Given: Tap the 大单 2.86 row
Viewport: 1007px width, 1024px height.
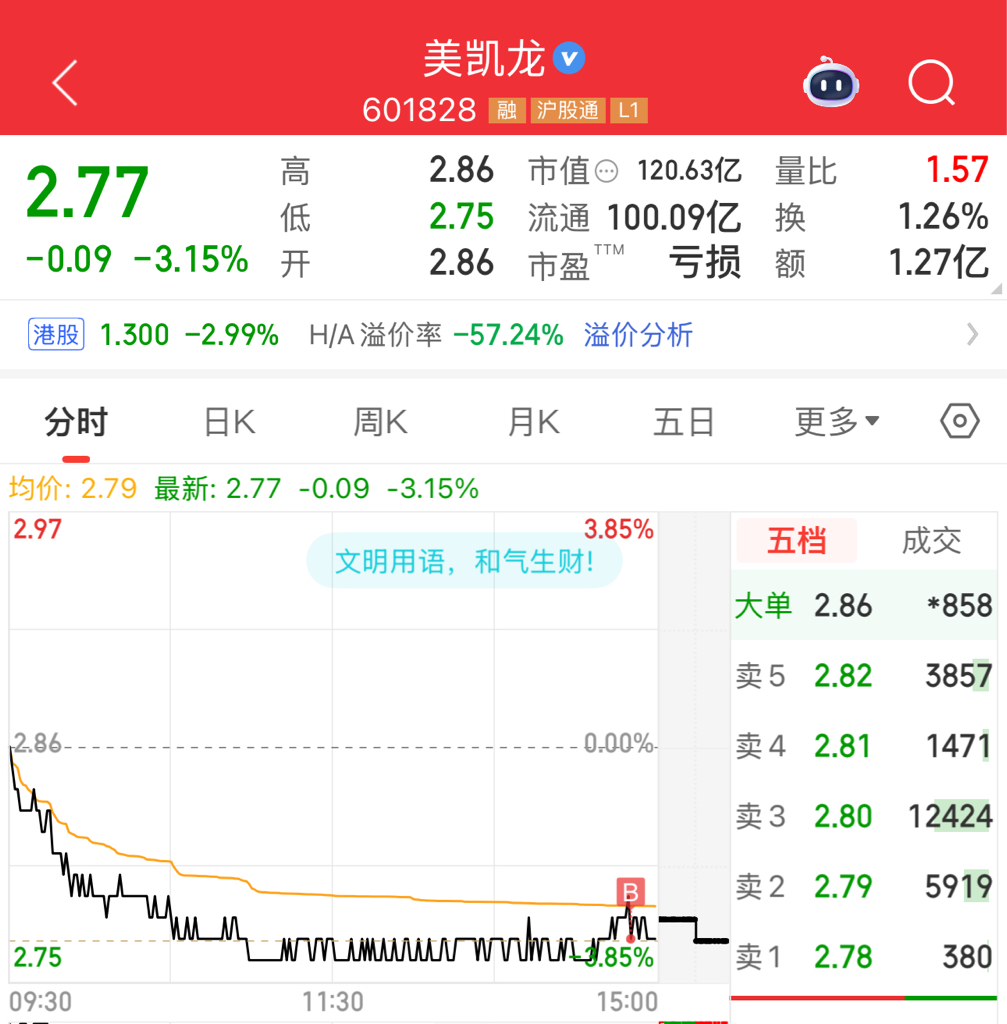Looking at the screenshot, I should click(x=863, y=605).
